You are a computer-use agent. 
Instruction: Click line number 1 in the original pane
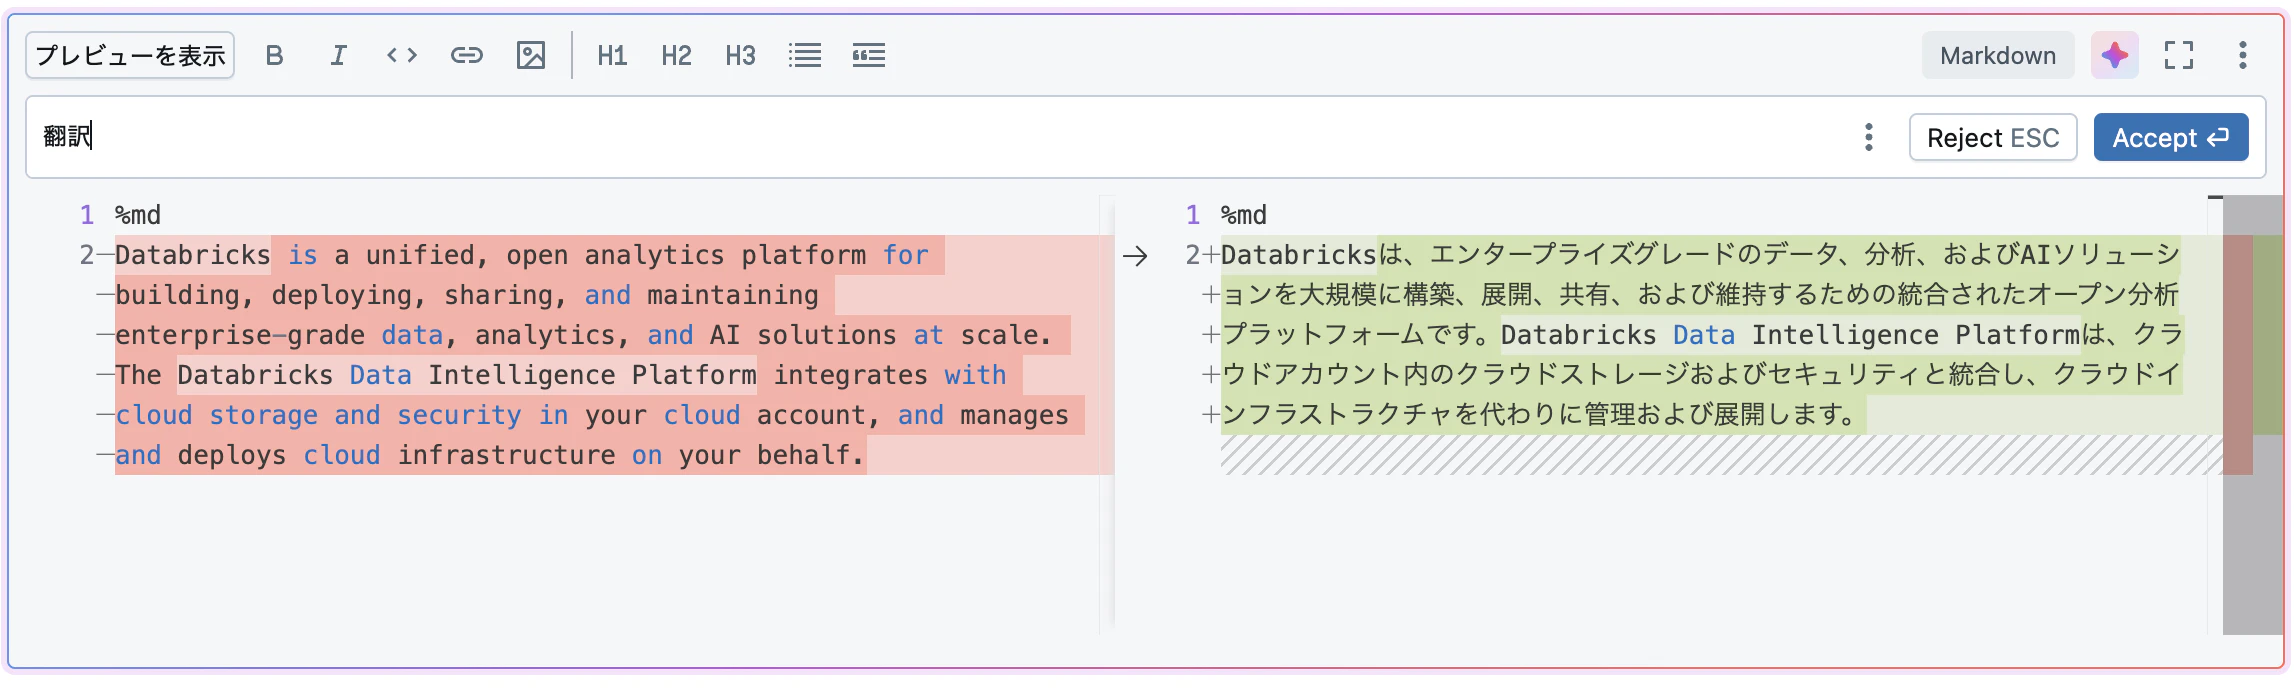click(x=87, y=215)
